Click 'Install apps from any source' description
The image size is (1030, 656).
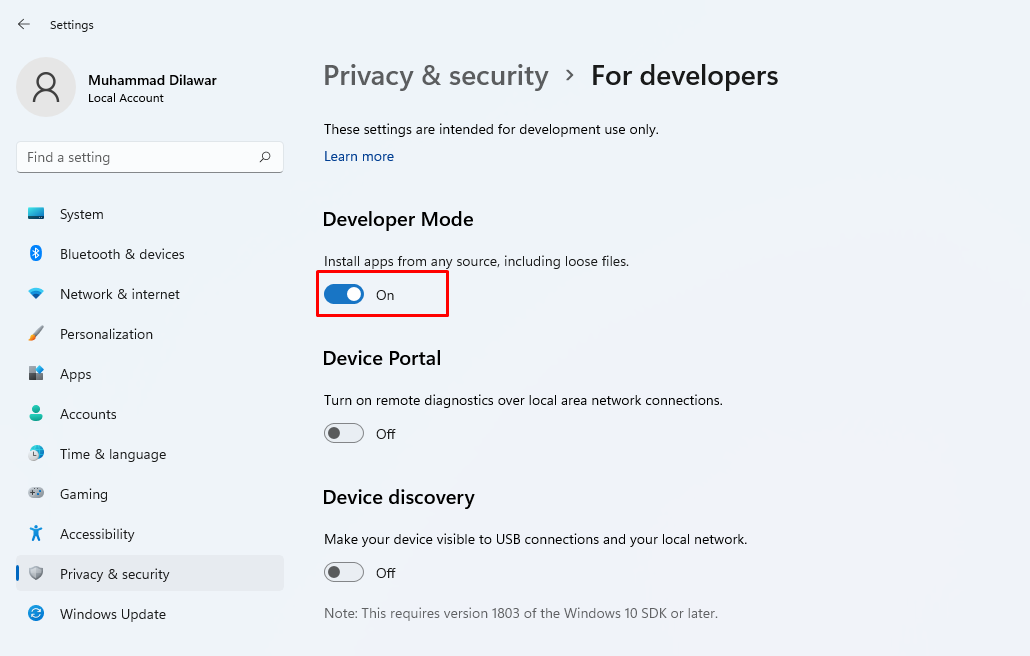click(x=476, y=261)
